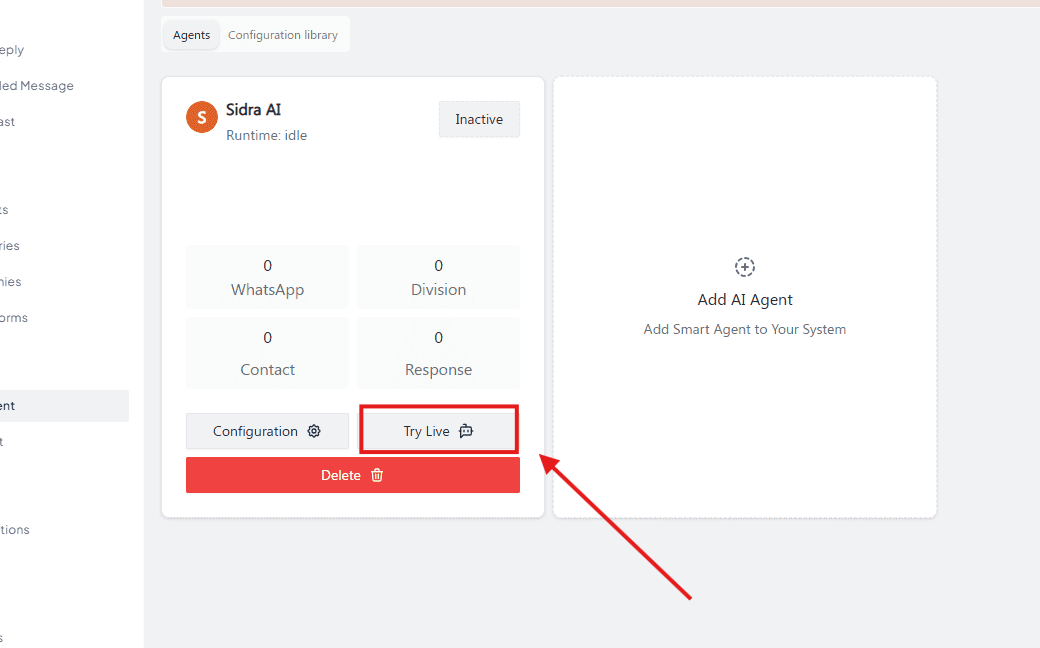The image size is (1040, 648).
Task: Select the Response stat tile
Action: coord(438,353)
